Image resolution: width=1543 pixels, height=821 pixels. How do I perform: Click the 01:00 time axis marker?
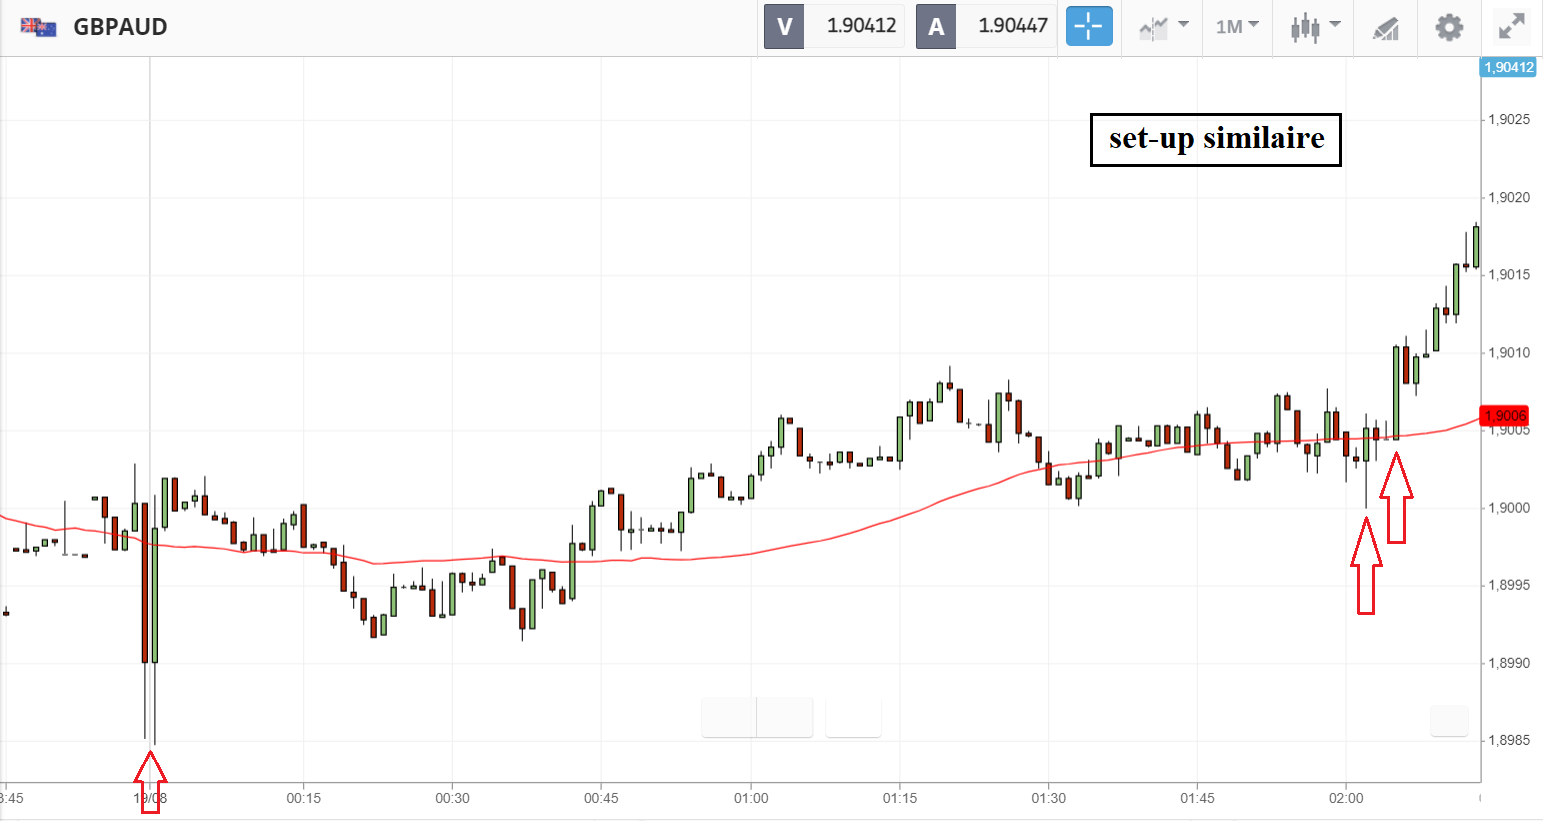(751, 798)
